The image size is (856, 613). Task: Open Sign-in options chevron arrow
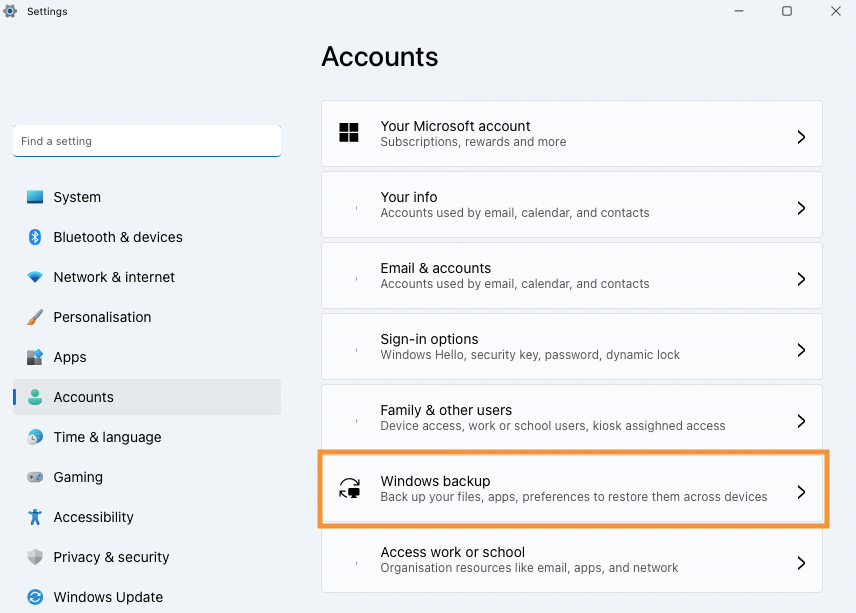[801, 350]
